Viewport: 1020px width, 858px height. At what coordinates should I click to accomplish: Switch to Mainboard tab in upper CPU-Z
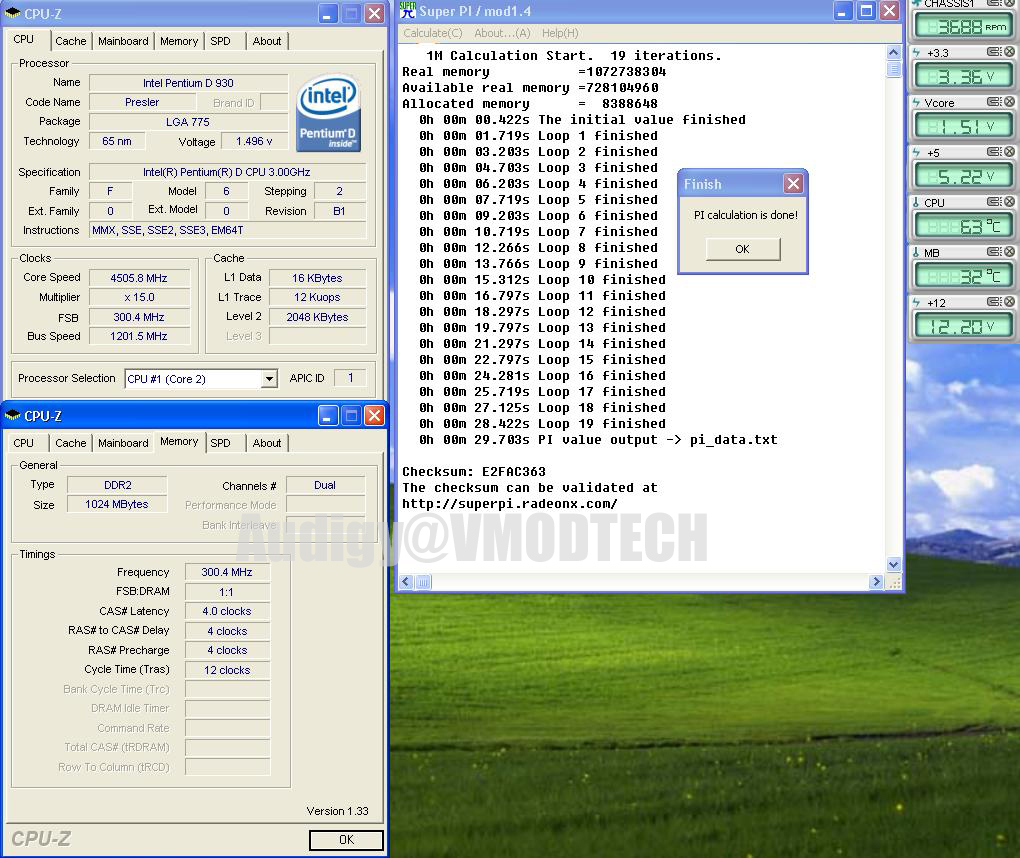[124, 41]
